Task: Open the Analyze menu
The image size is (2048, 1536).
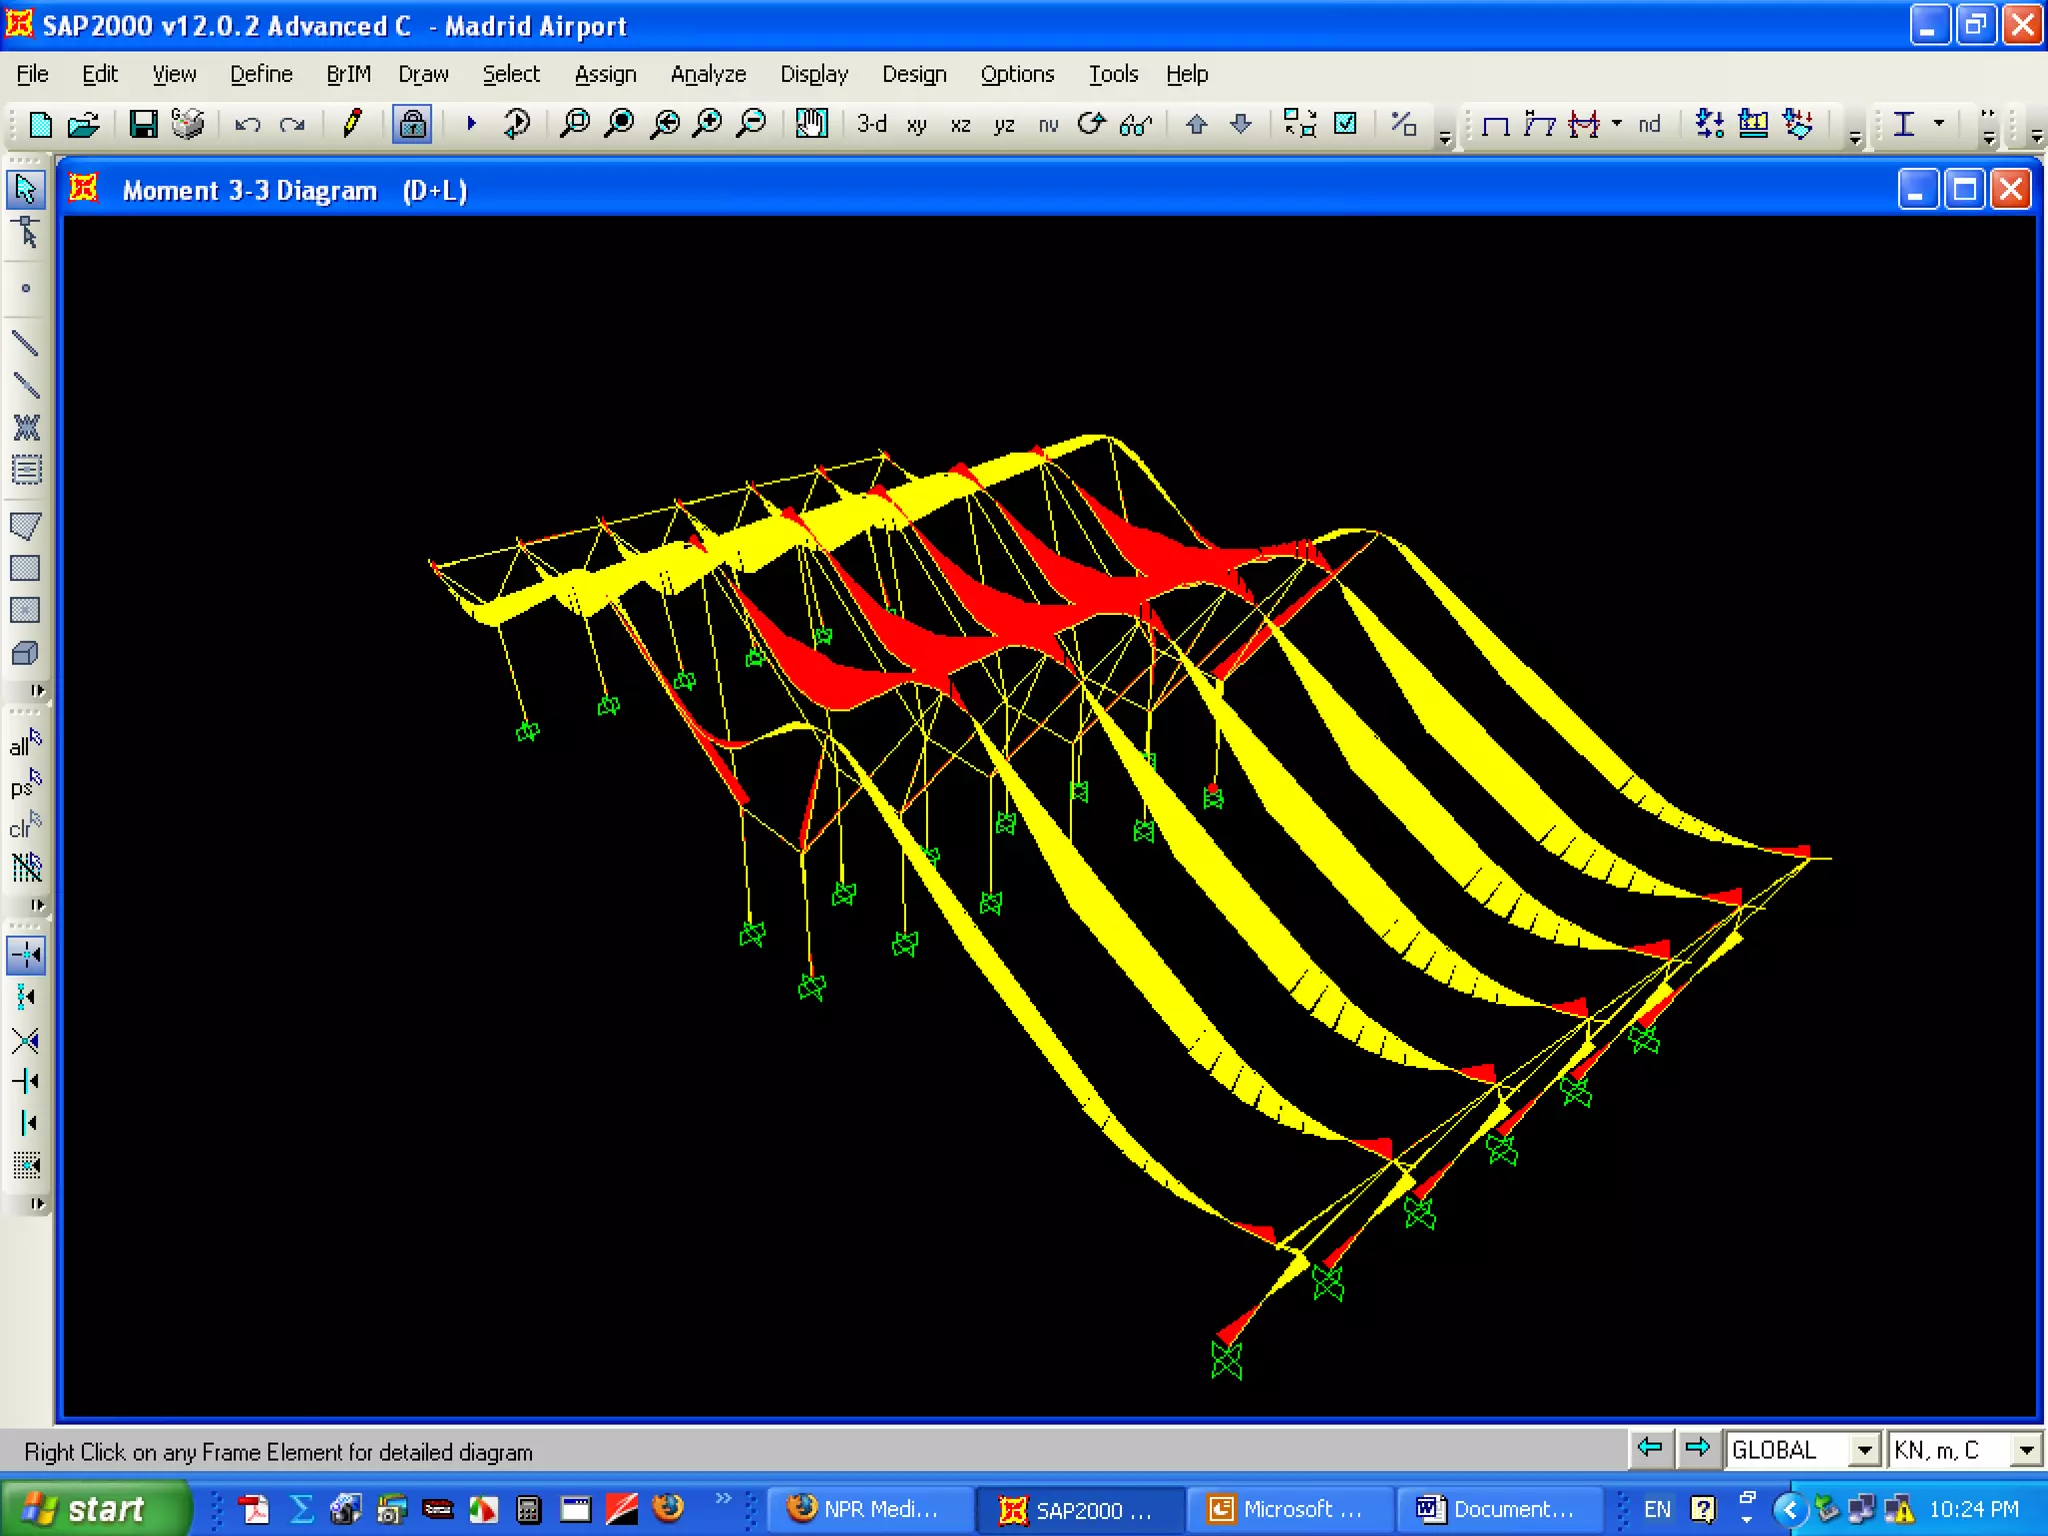Action: click(x=708, y=74)
